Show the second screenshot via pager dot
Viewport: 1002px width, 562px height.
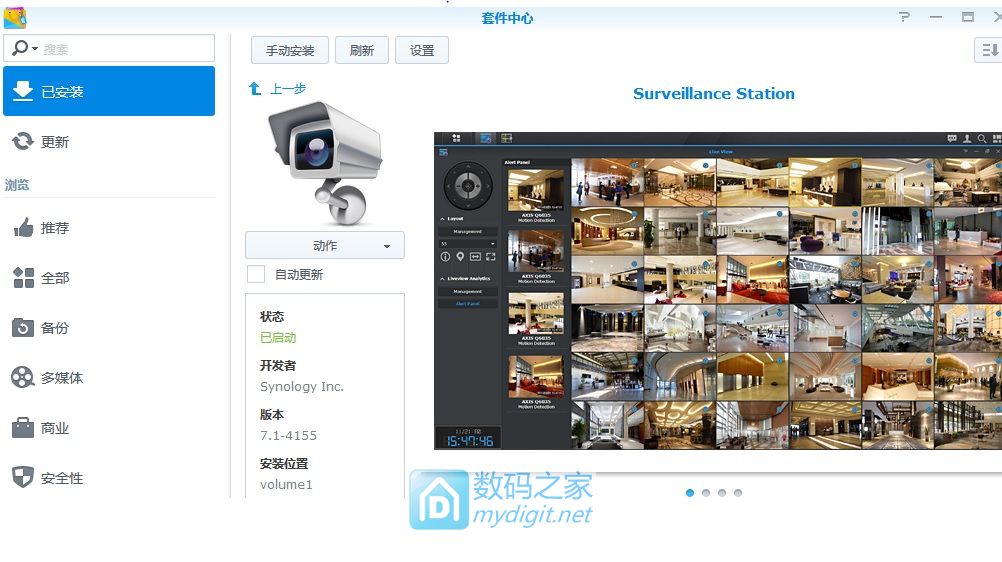point(705,493)
